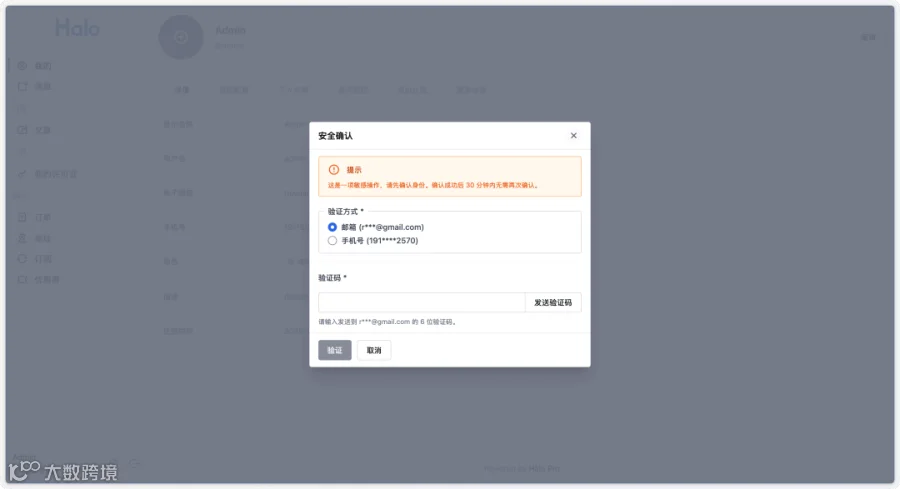Image resolution: width=900 pixels, height=489 pixels.
Task: Click the 发送验证码 button
Action: (553, 302)
